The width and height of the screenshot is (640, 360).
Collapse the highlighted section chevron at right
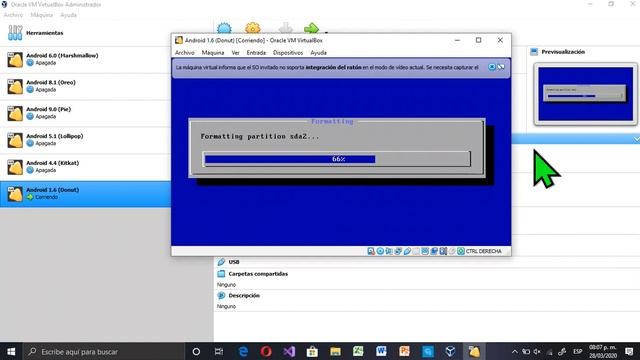(636, 140)
